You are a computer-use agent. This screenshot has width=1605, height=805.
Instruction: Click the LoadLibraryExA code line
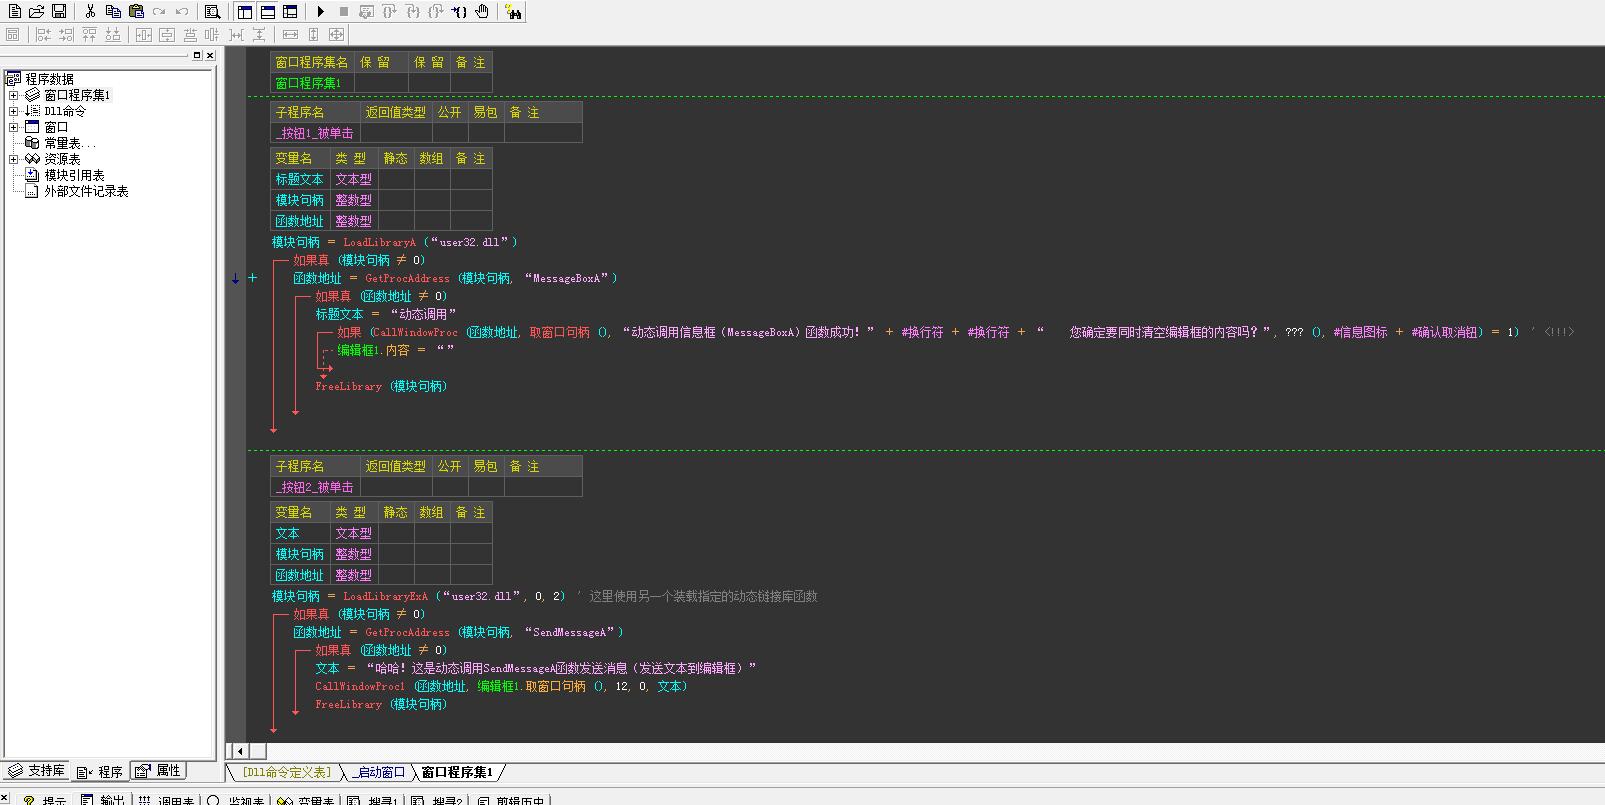[545, 596]
